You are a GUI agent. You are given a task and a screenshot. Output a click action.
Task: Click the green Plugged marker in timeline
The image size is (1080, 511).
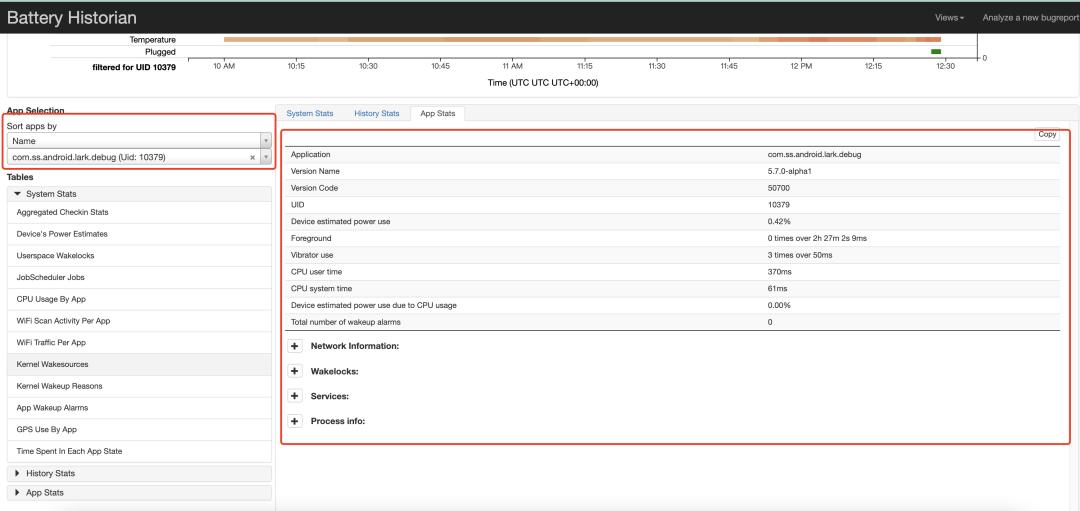(x=935, y=52)
